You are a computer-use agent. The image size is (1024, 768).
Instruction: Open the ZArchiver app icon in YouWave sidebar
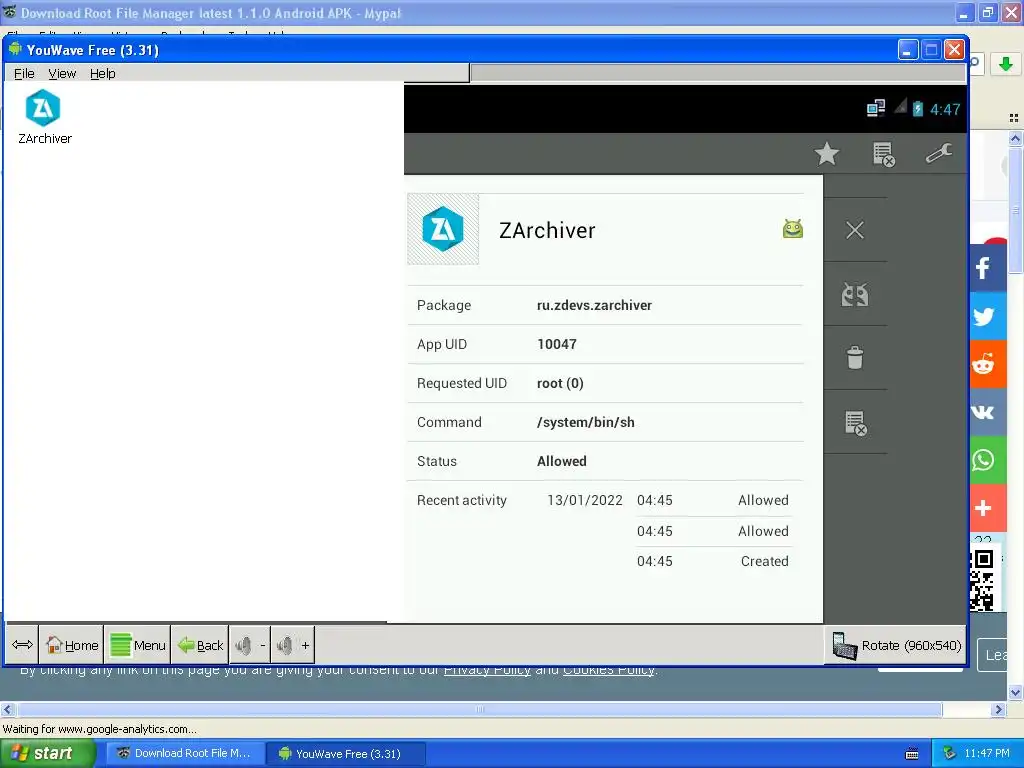44,117
